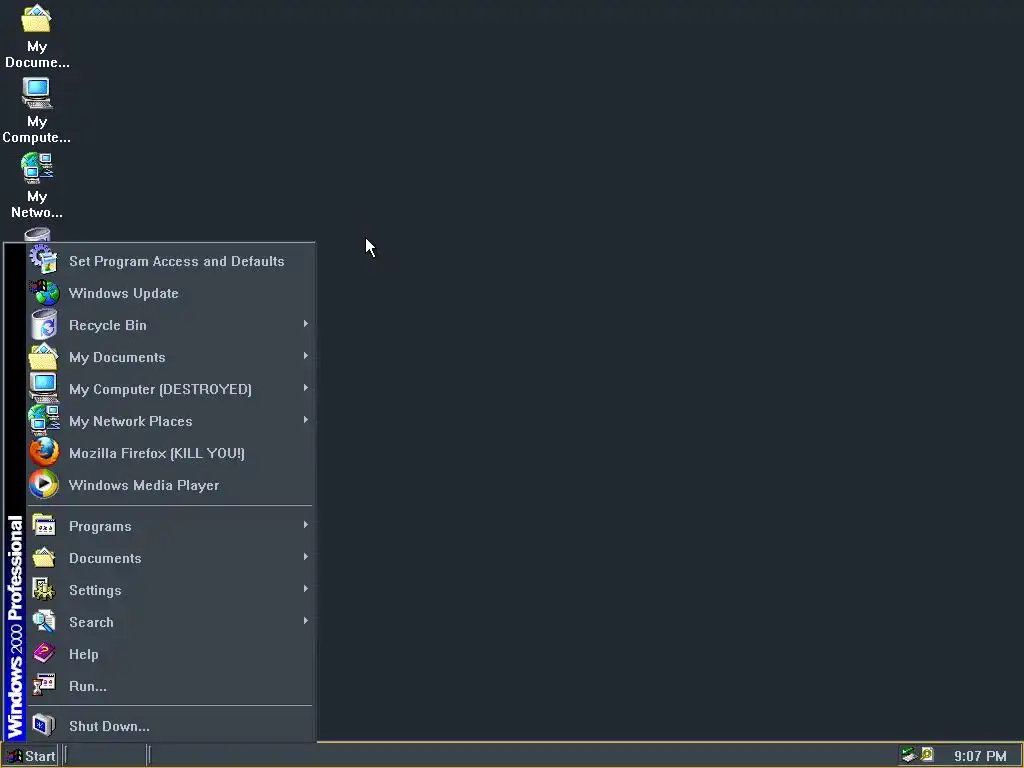
Task: Select the Windows Update menu entry
Action: pyautogui.click(x=170, y=293)
